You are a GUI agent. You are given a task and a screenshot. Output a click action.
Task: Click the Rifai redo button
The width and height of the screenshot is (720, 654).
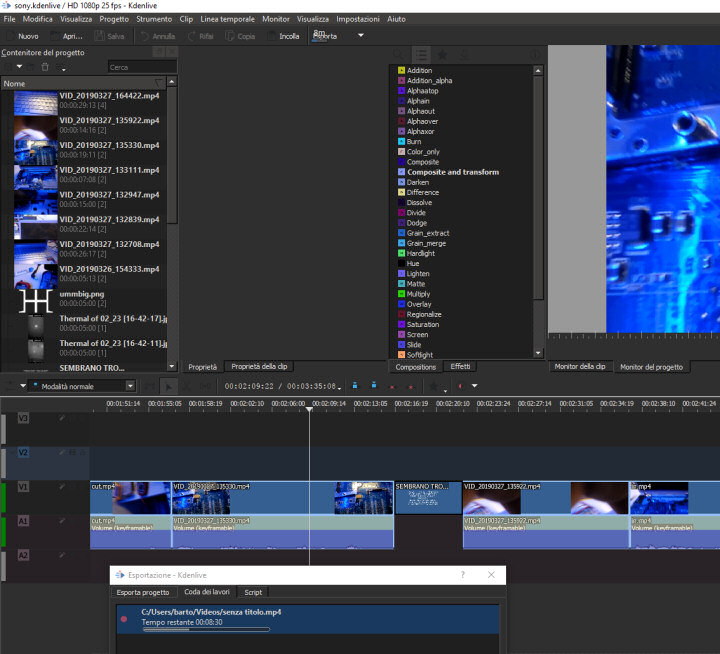coord(201,36)
